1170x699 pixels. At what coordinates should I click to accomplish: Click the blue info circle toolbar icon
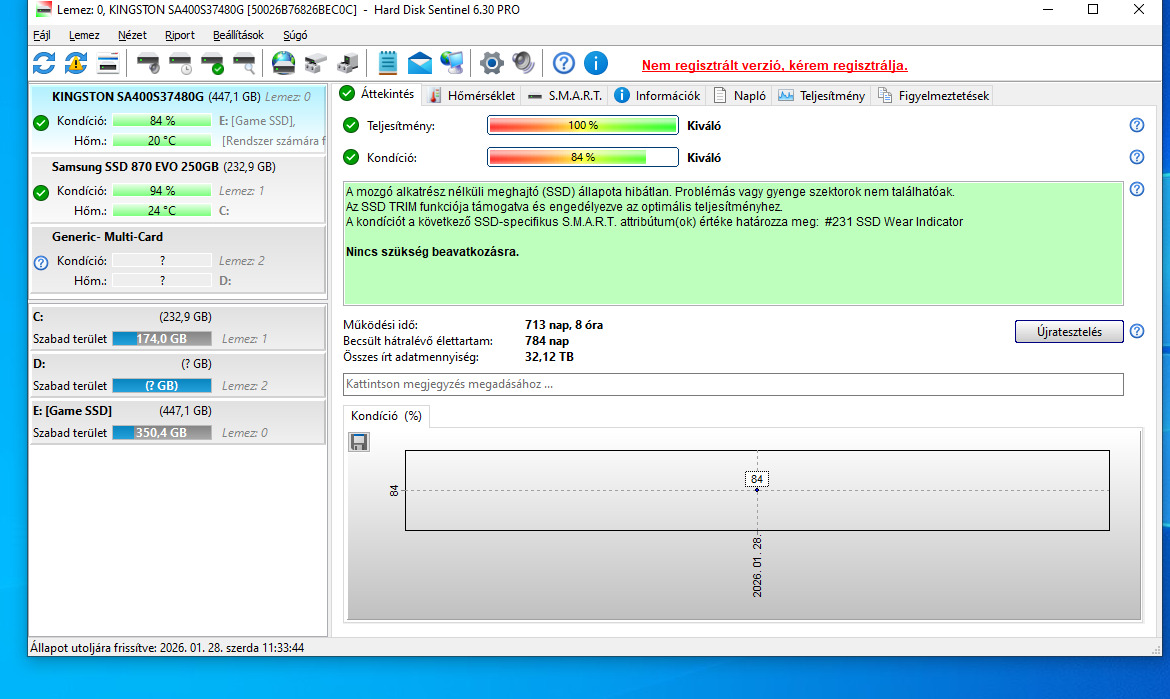click(595, 63)
